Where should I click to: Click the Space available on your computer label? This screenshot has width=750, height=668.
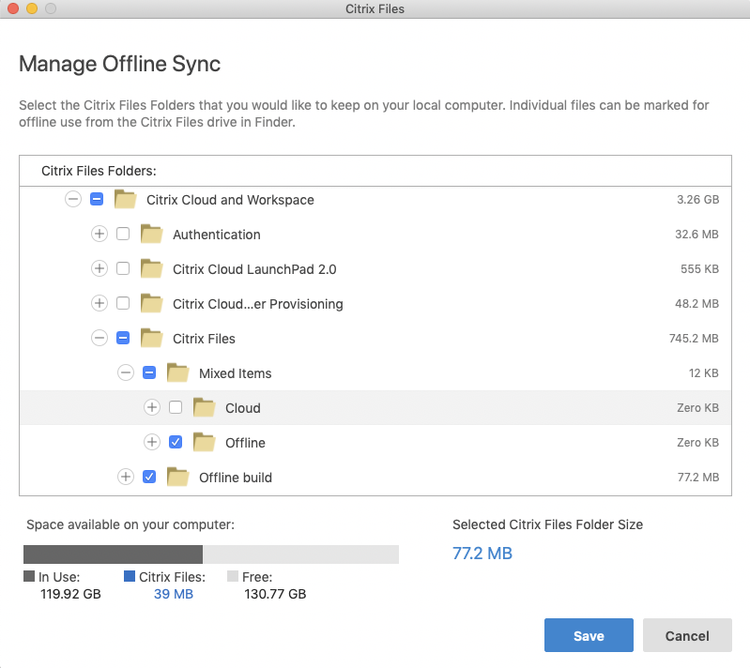click(131, 525)
